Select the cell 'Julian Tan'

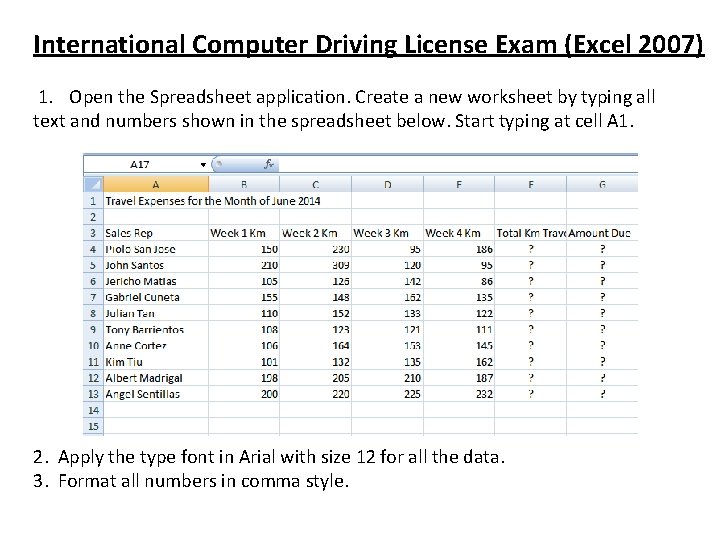click(x=156, y=313)
